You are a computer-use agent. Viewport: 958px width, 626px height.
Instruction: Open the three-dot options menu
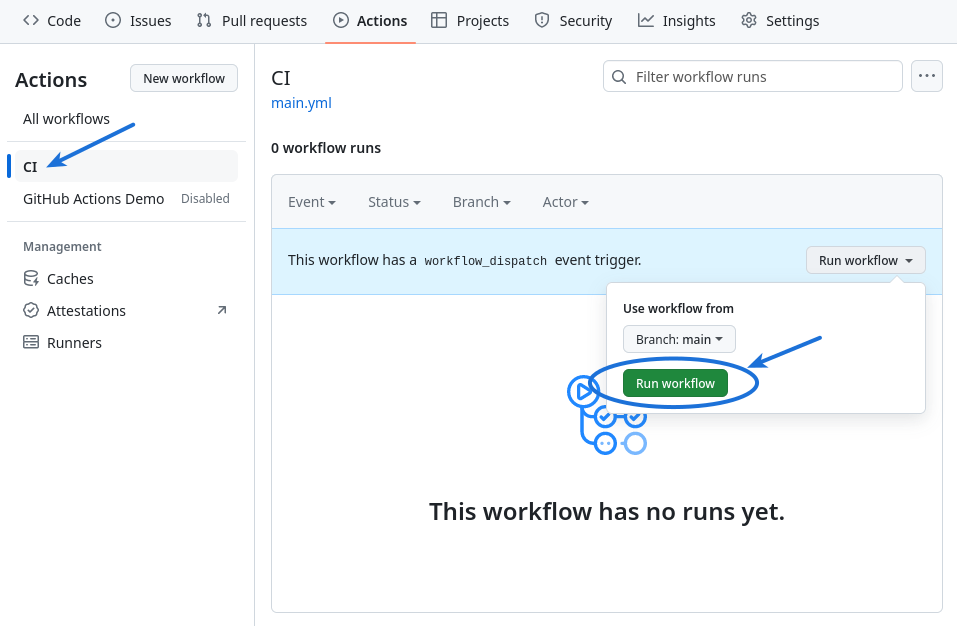[927, 76]
